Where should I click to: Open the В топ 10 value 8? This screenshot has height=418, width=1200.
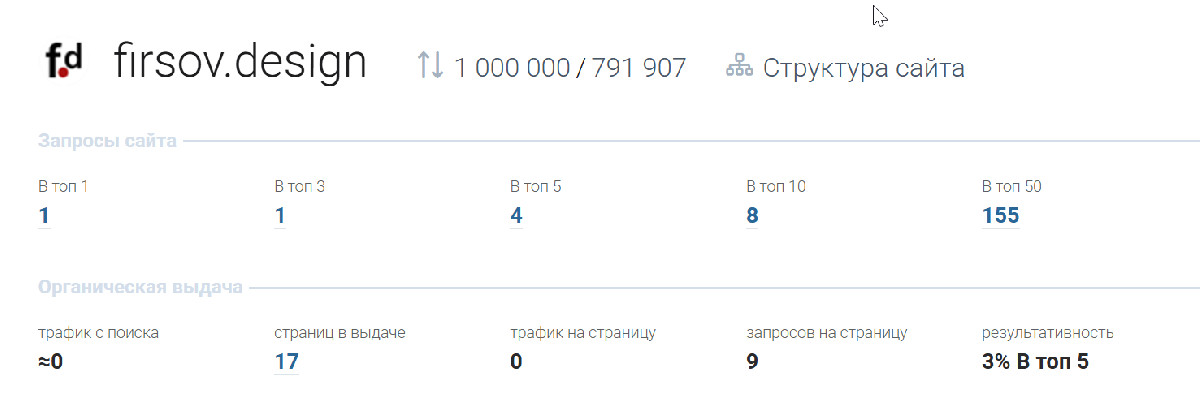pos(752,215)
